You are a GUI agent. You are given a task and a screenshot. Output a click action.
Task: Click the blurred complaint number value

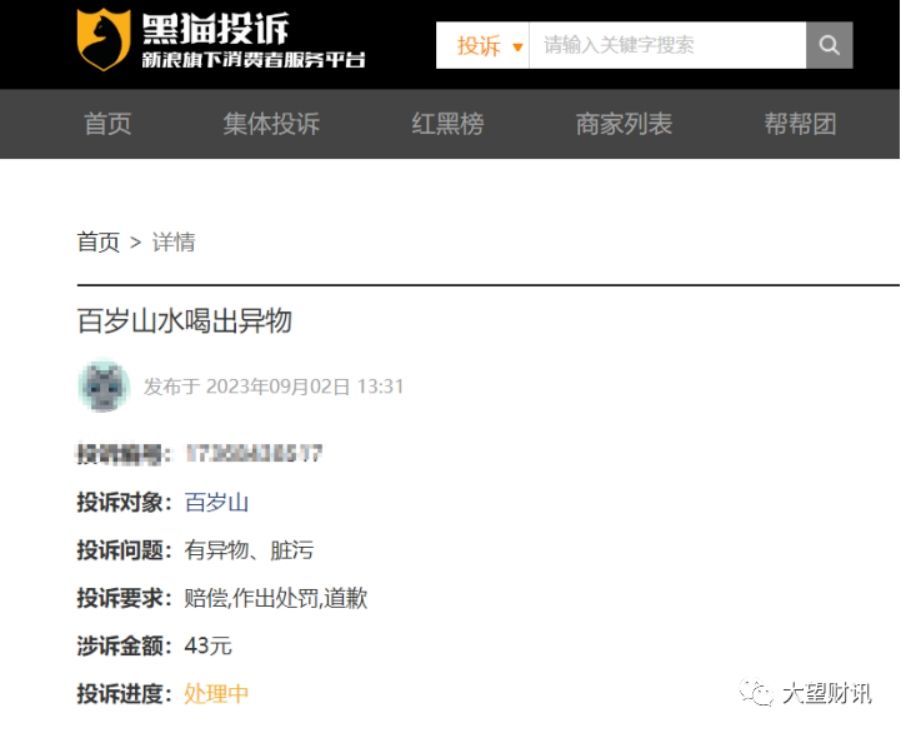254,454
